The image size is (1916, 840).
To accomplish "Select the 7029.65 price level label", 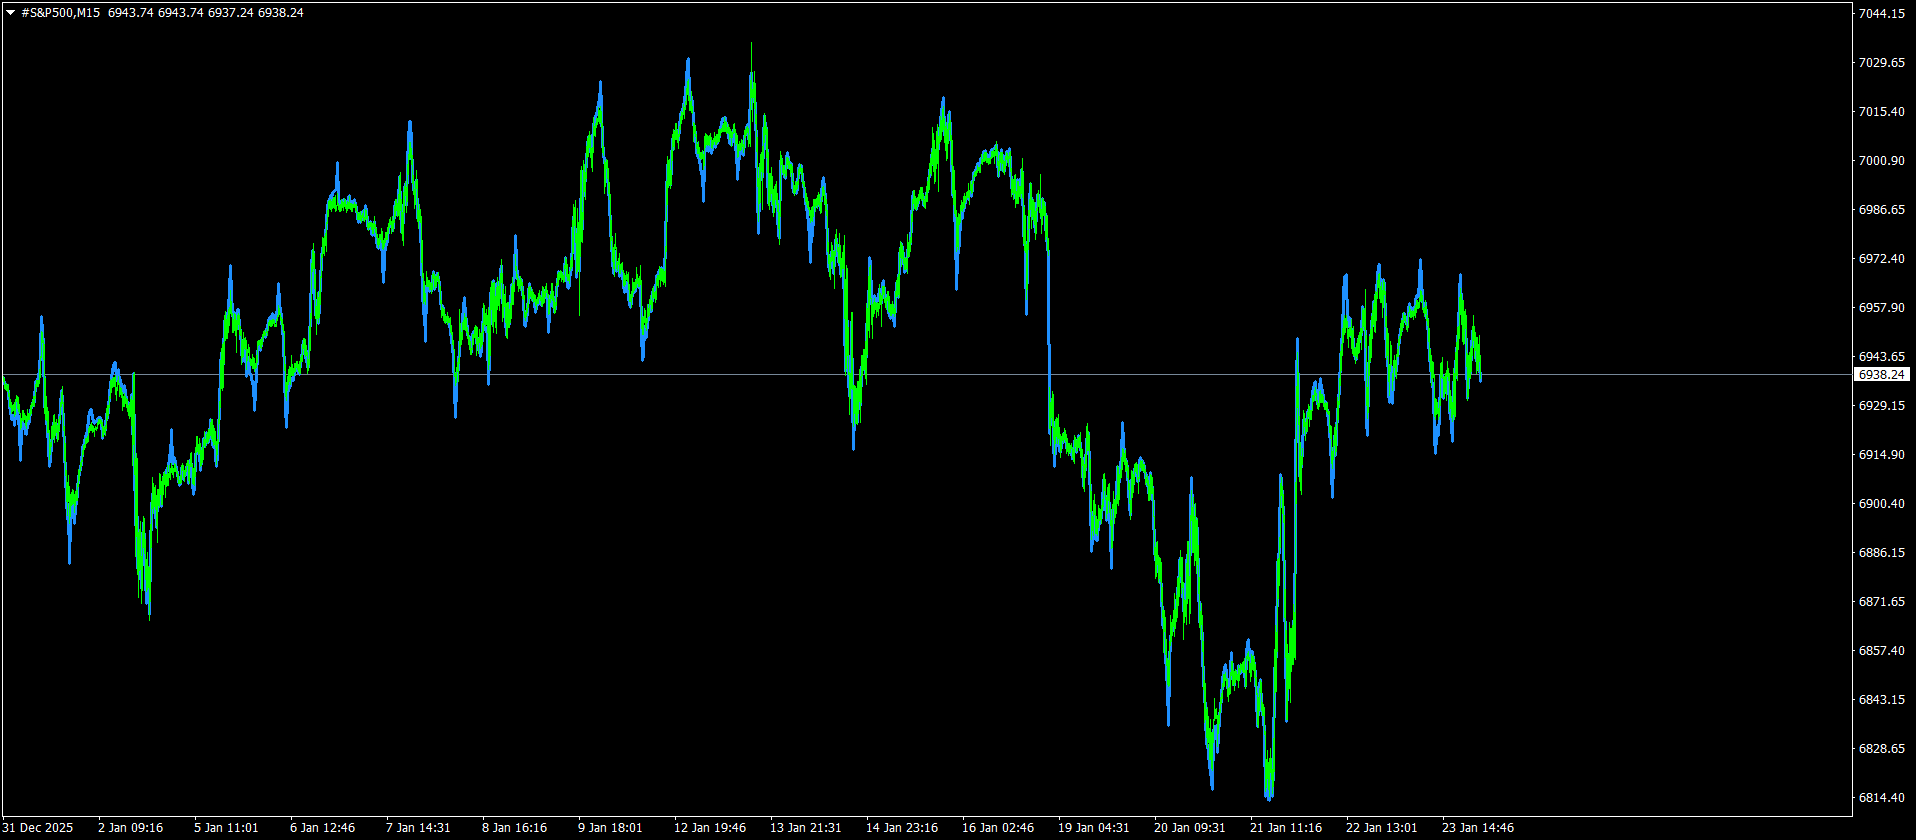I will pos(1881,63).
